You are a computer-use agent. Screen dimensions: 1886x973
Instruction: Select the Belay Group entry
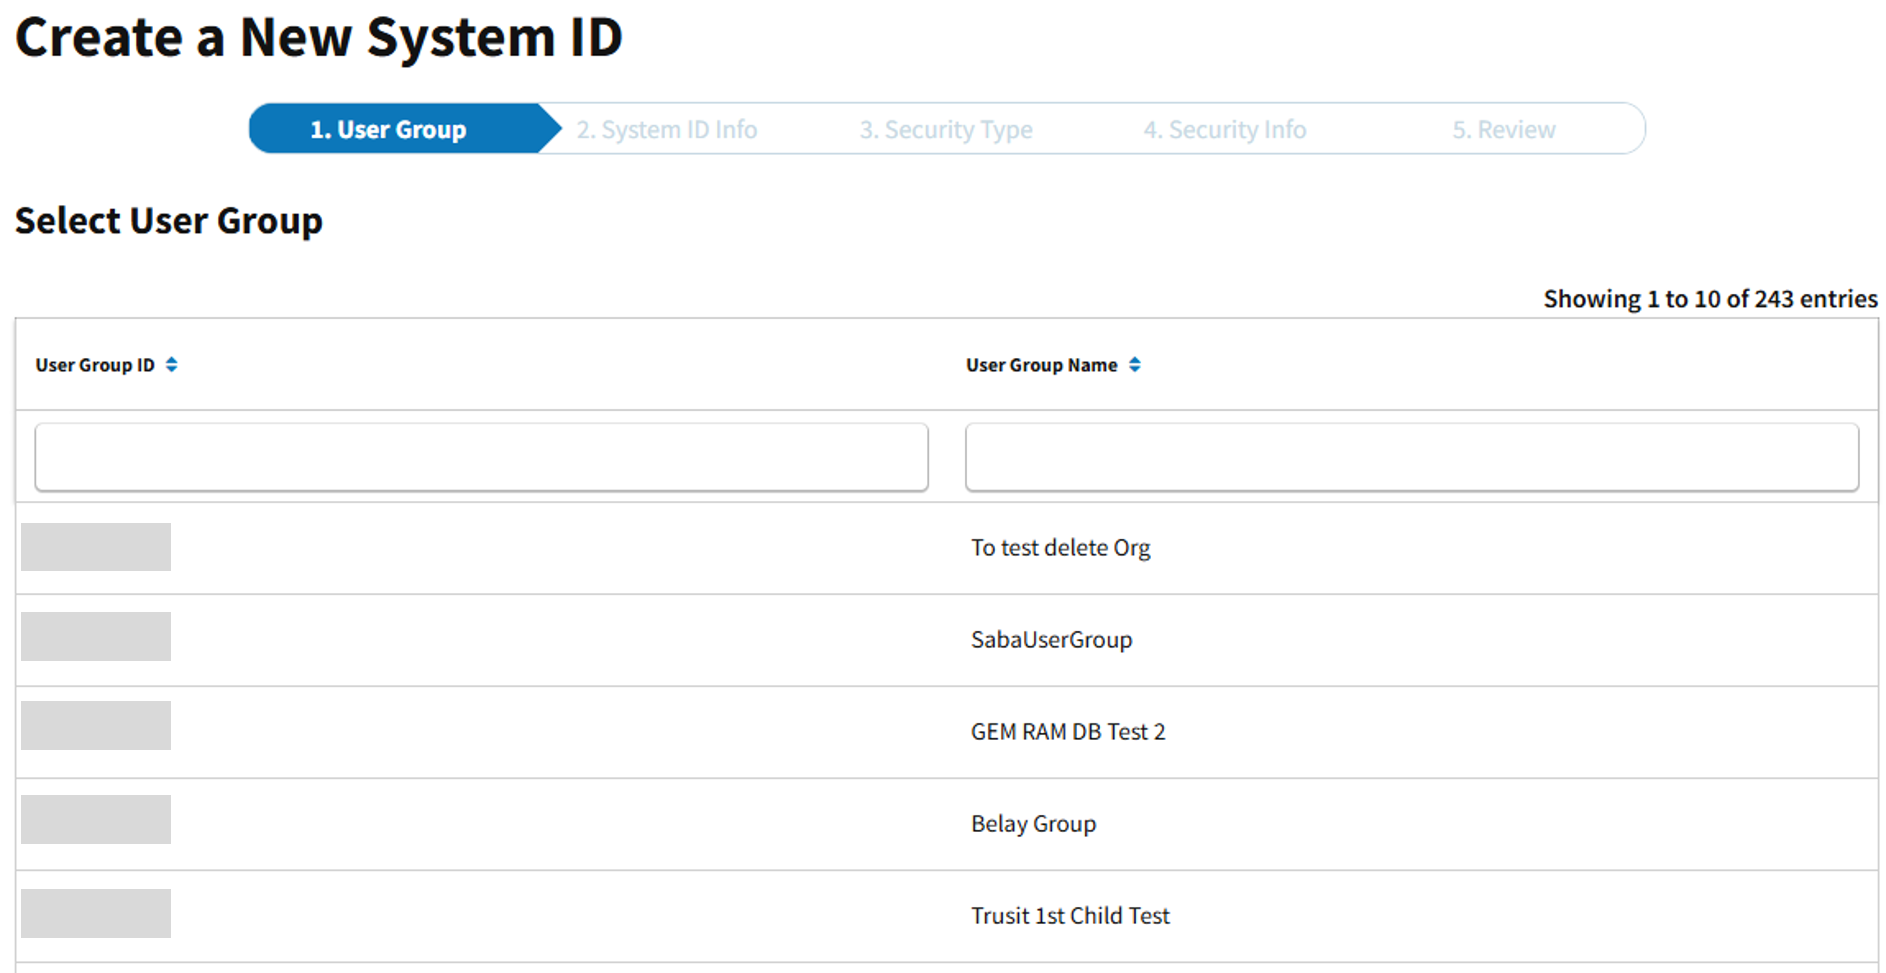point(1033,824)
